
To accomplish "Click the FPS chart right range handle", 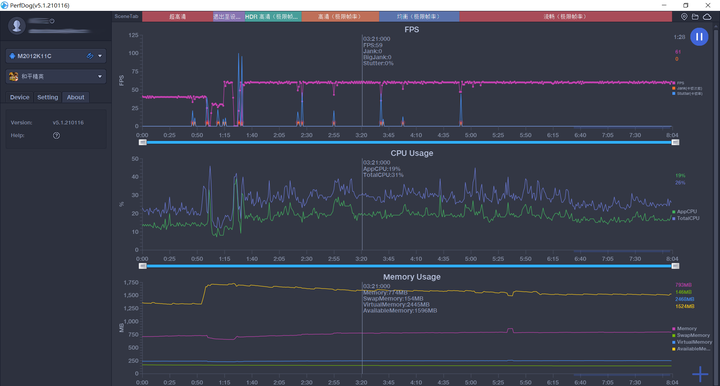I will coord(675,142).
